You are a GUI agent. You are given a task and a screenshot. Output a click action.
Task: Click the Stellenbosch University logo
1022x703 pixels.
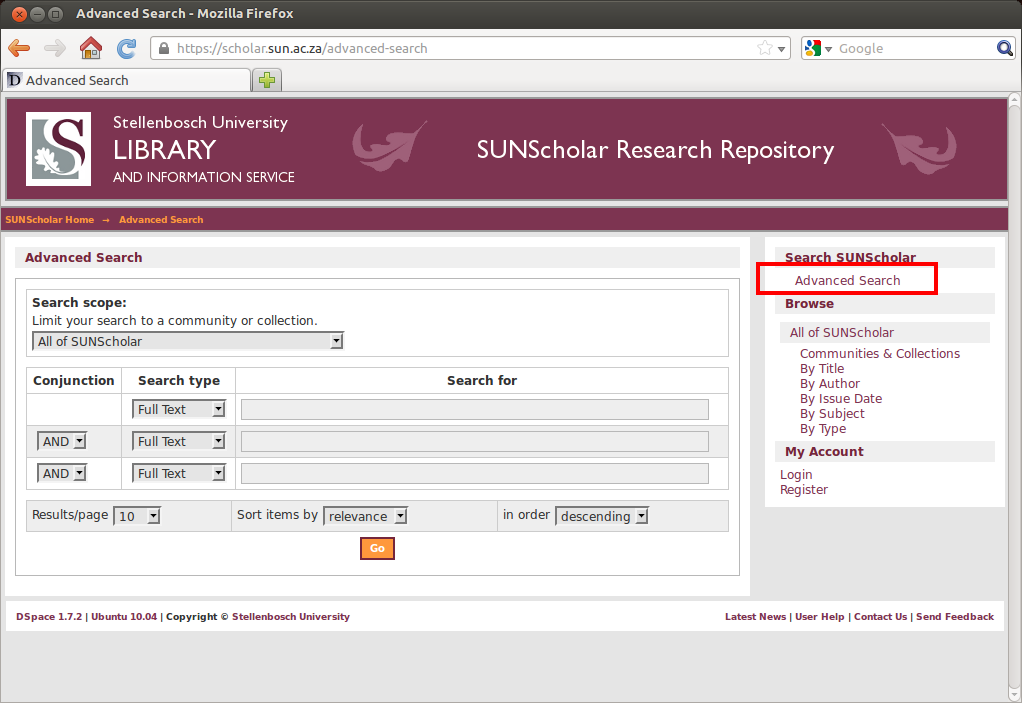point(58,149)
